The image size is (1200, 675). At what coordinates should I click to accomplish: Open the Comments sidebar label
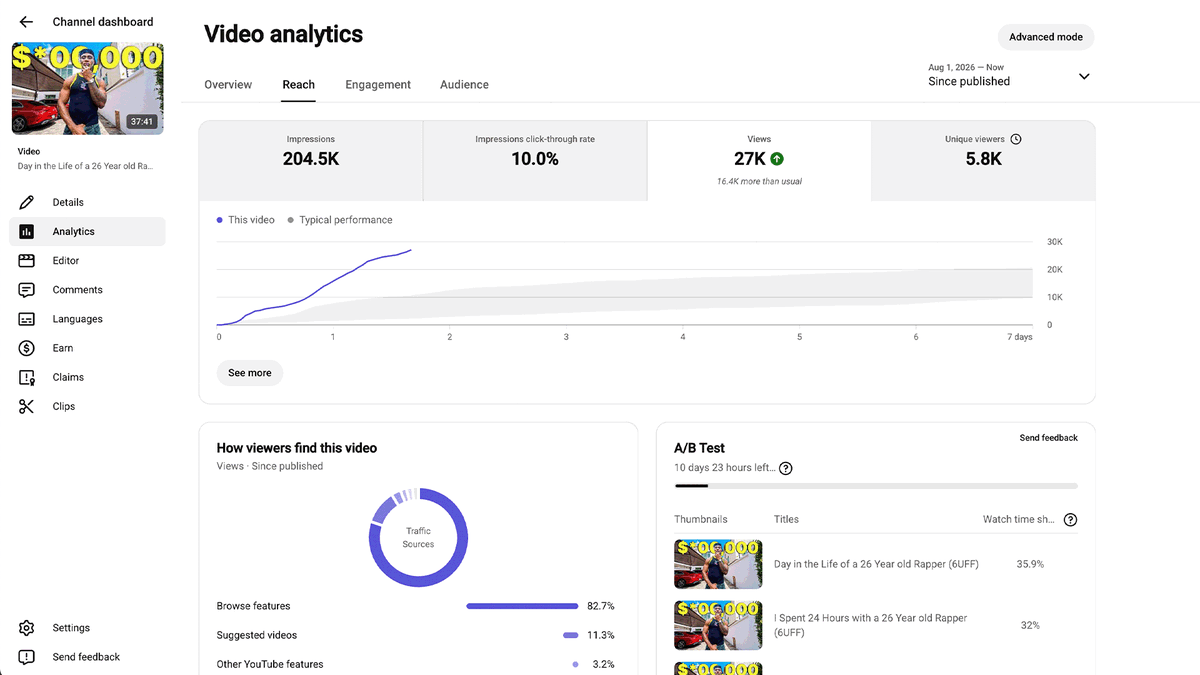[x=78, y=290]
